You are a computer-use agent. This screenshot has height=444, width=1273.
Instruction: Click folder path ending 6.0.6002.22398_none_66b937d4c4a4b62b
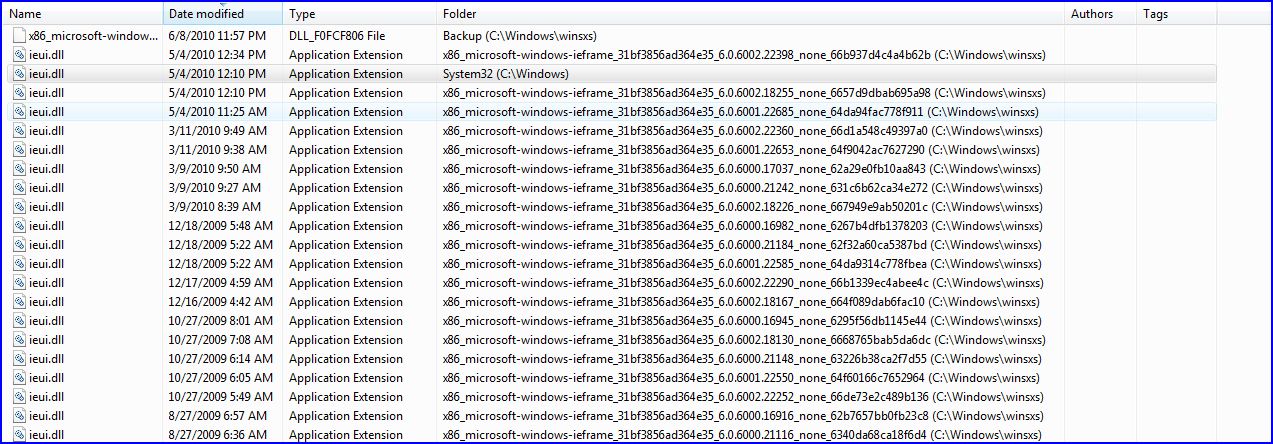coord(743,55)
